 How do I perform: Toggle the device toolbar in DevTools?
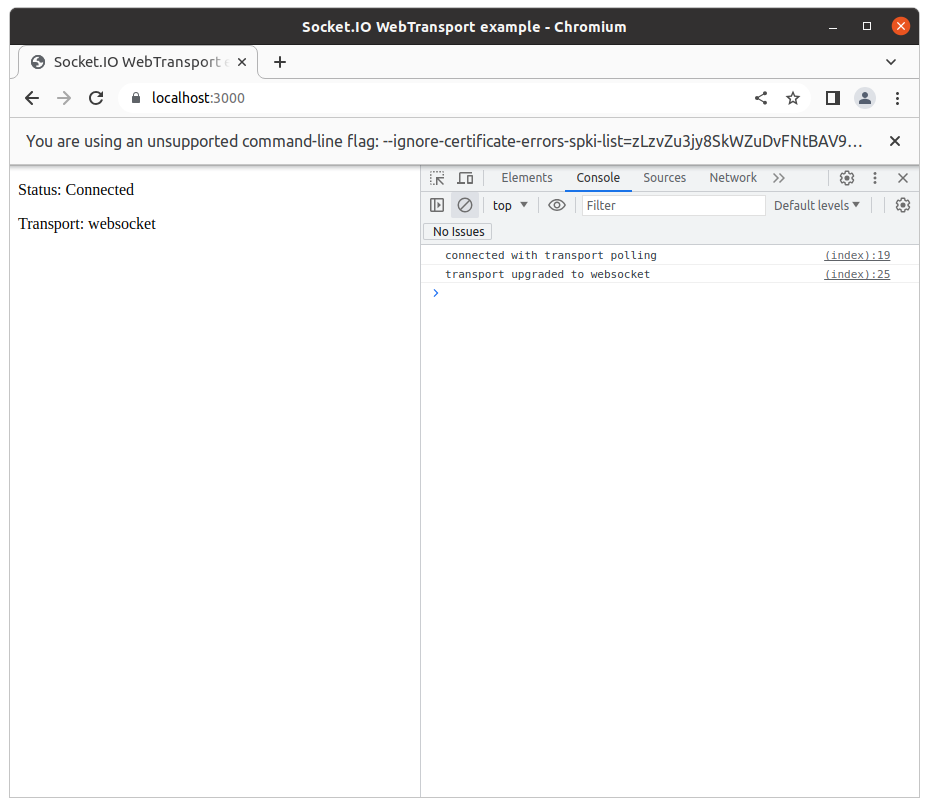[465, 177]
